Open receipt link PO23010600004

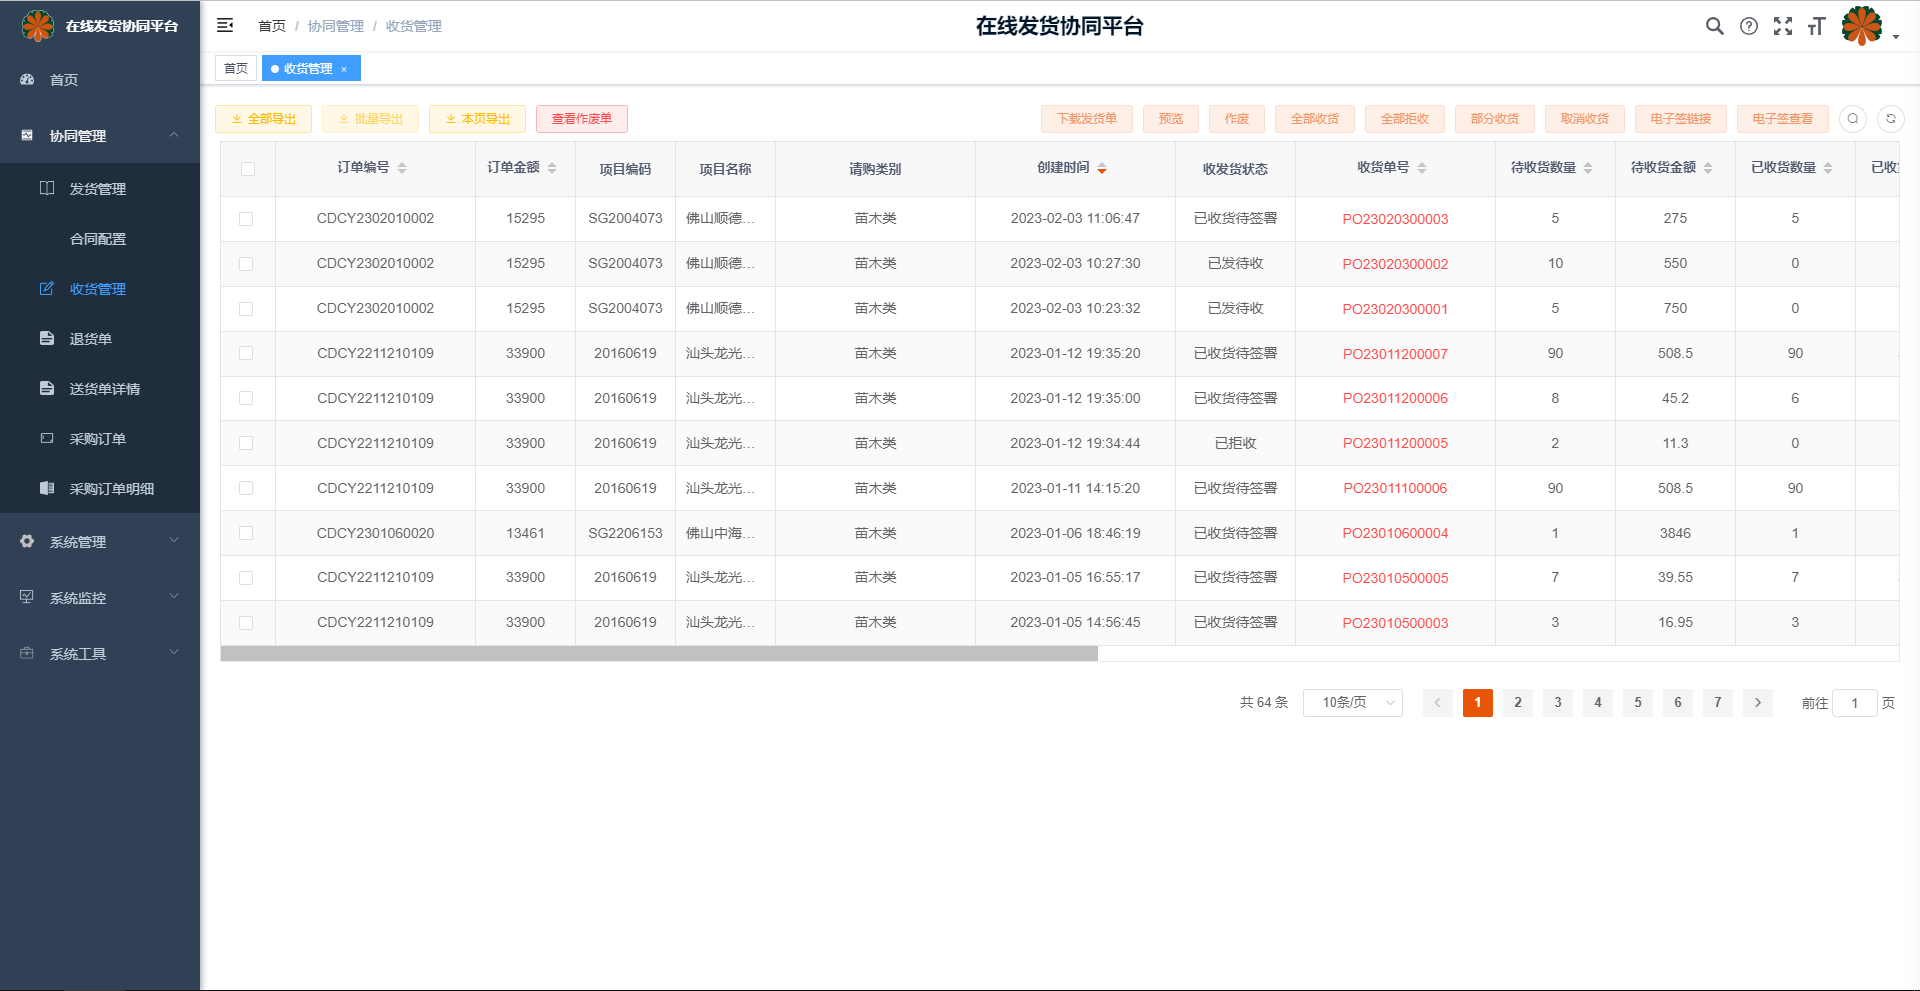(1394, 534)
